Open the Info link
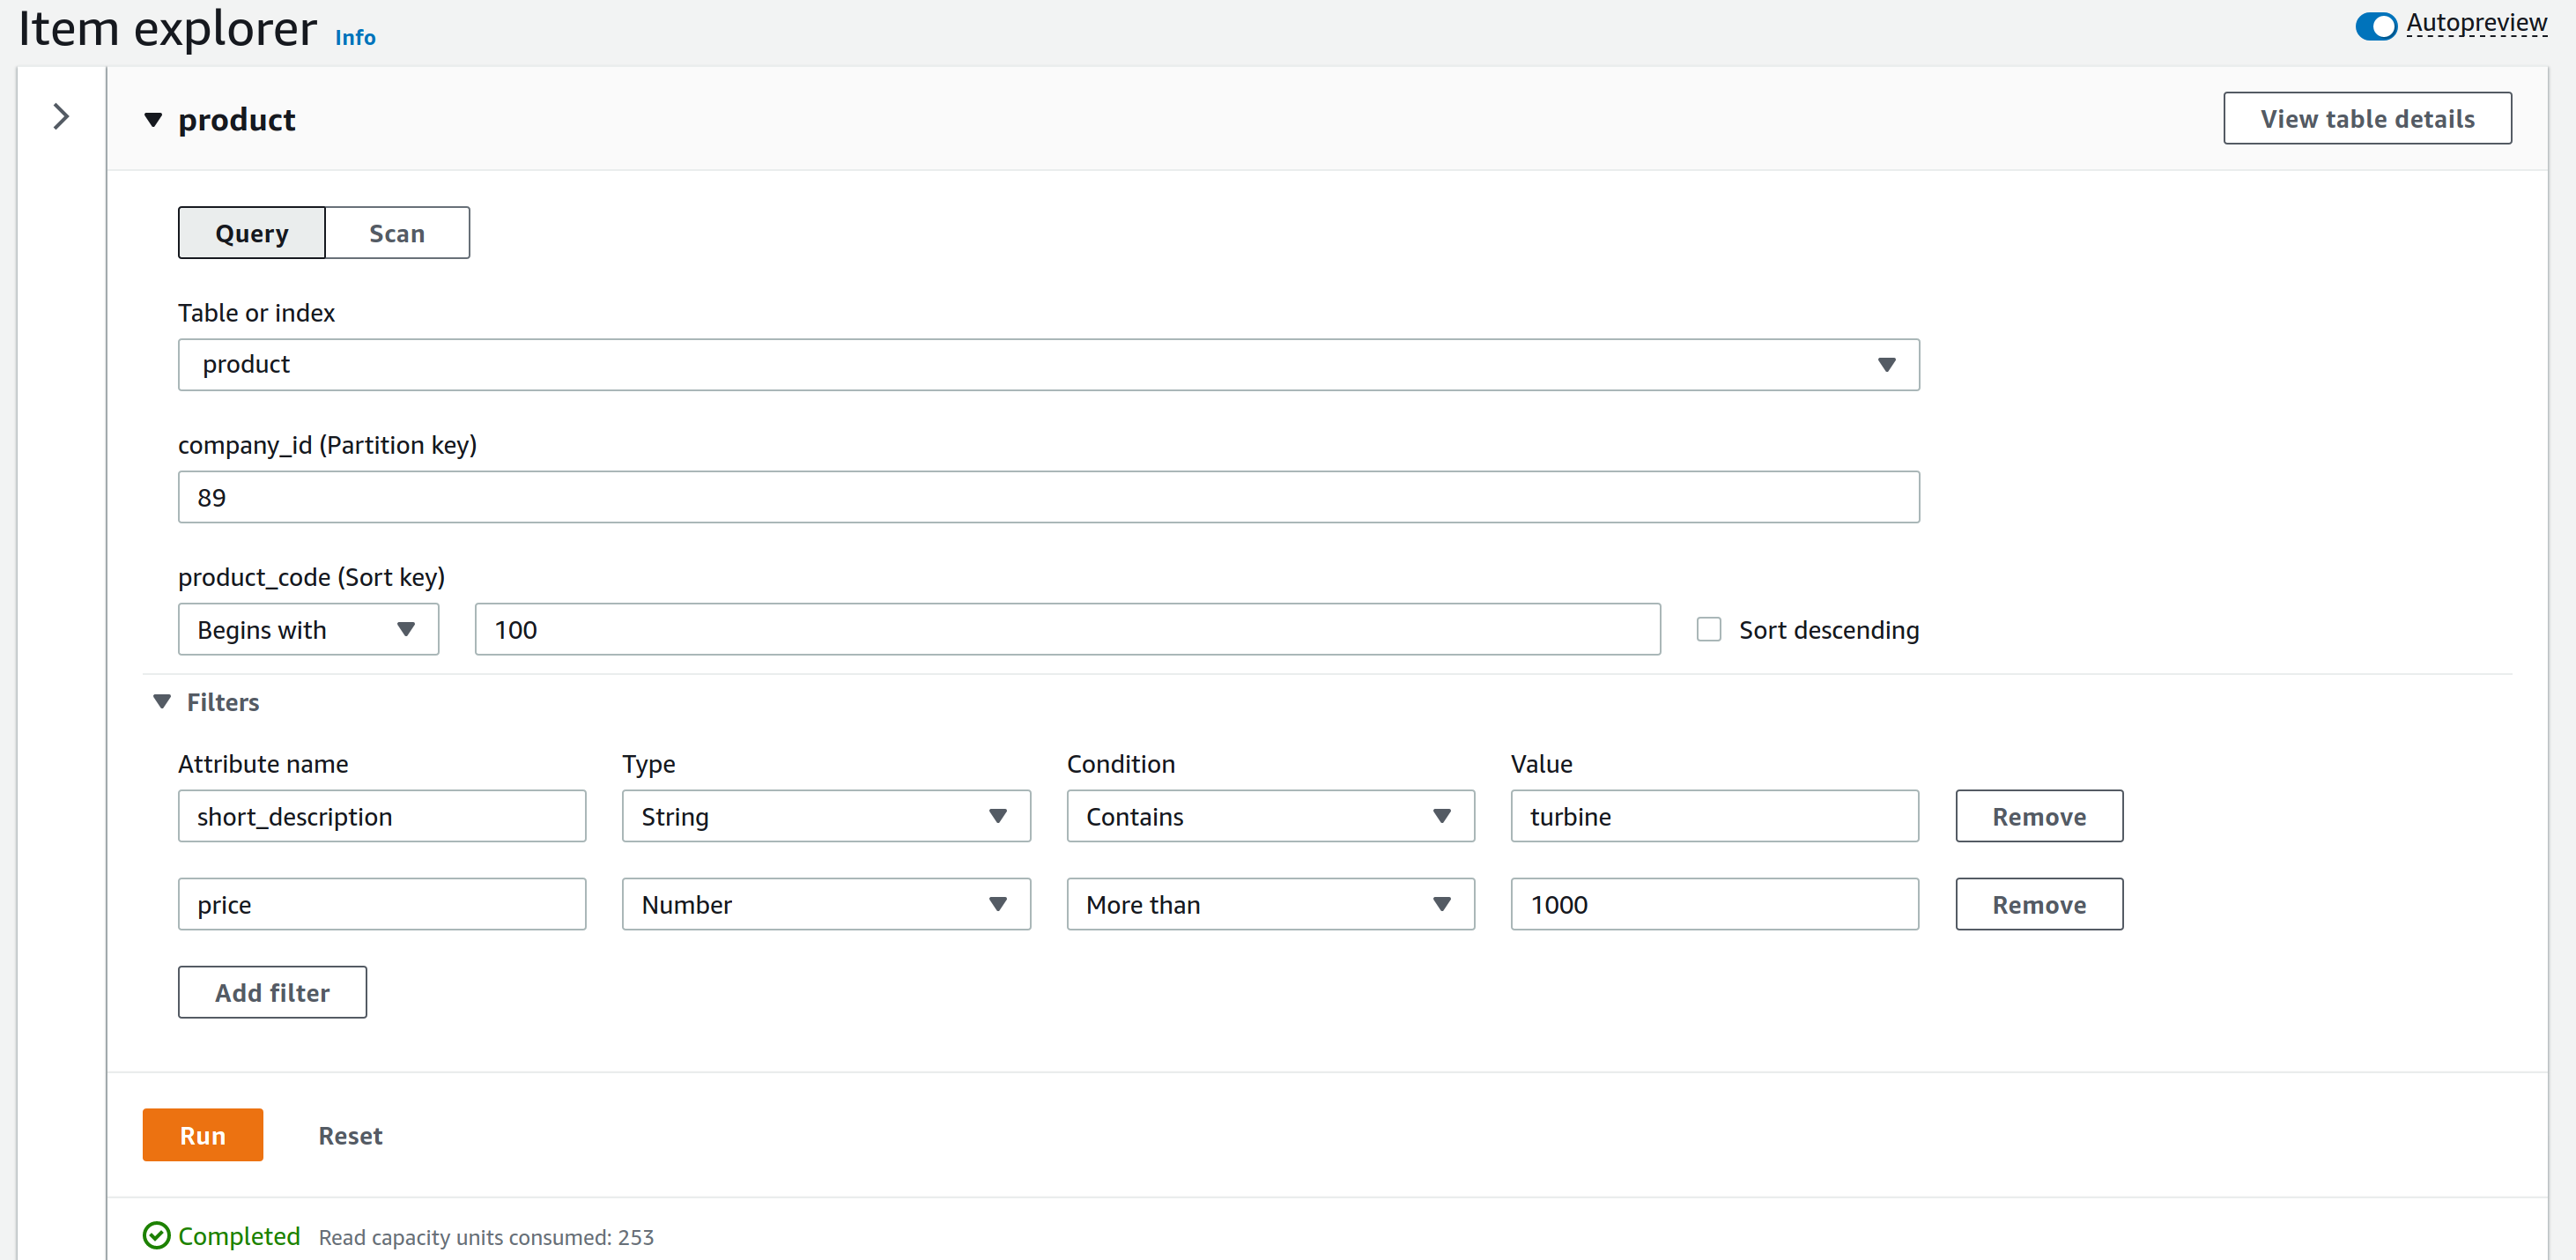 tap(355, 38)
